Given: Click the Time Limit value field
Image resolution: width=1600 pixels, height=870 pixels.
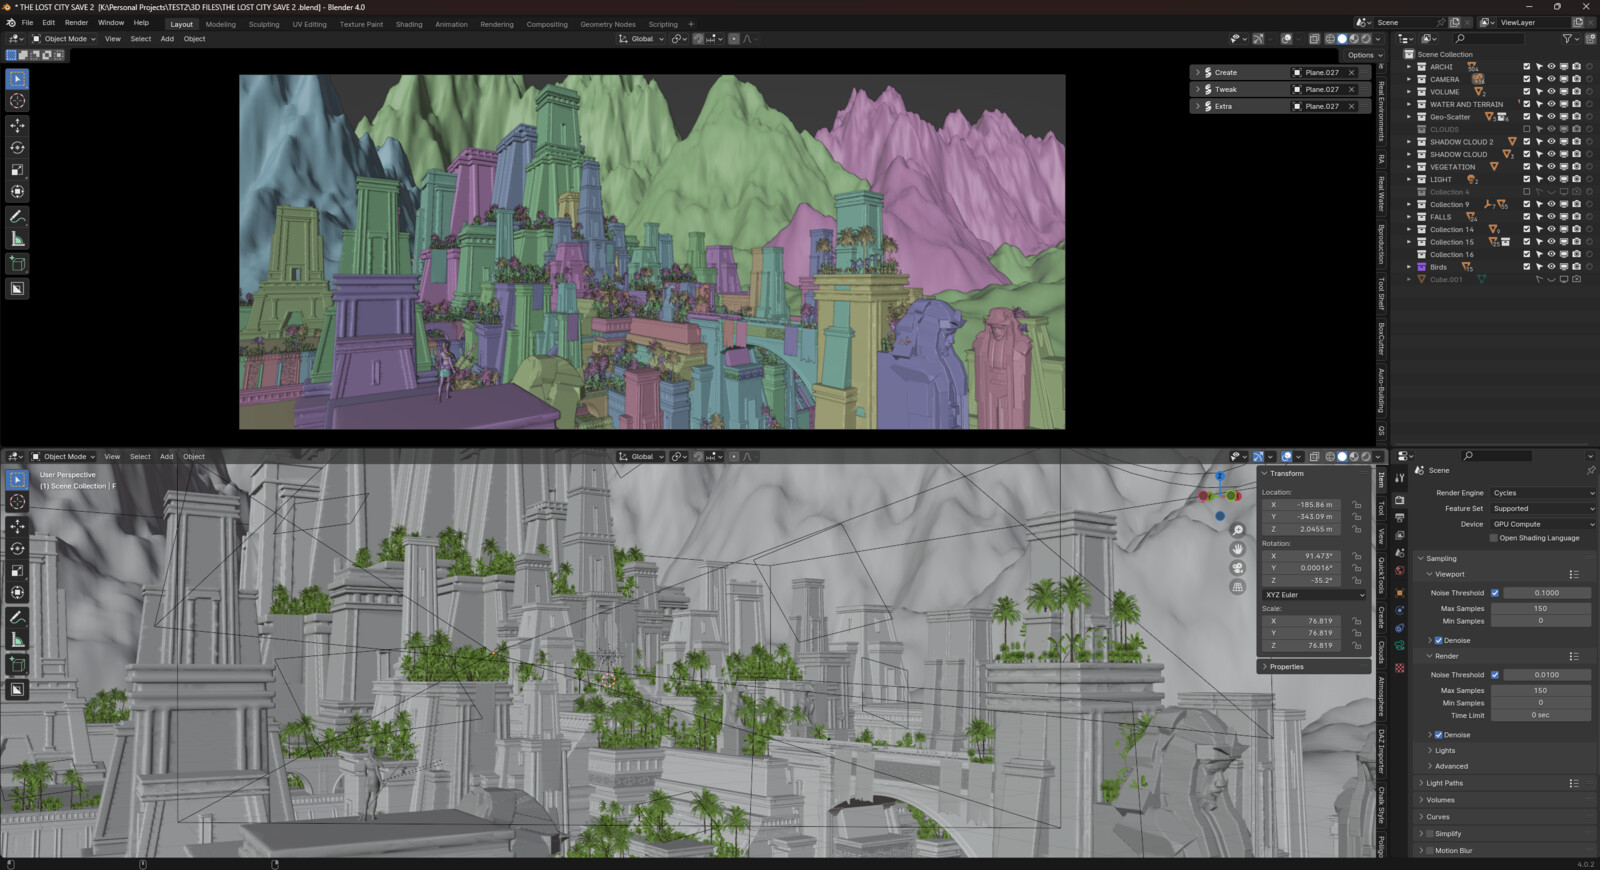Looking at the screenshot, I should [1541, 716].
